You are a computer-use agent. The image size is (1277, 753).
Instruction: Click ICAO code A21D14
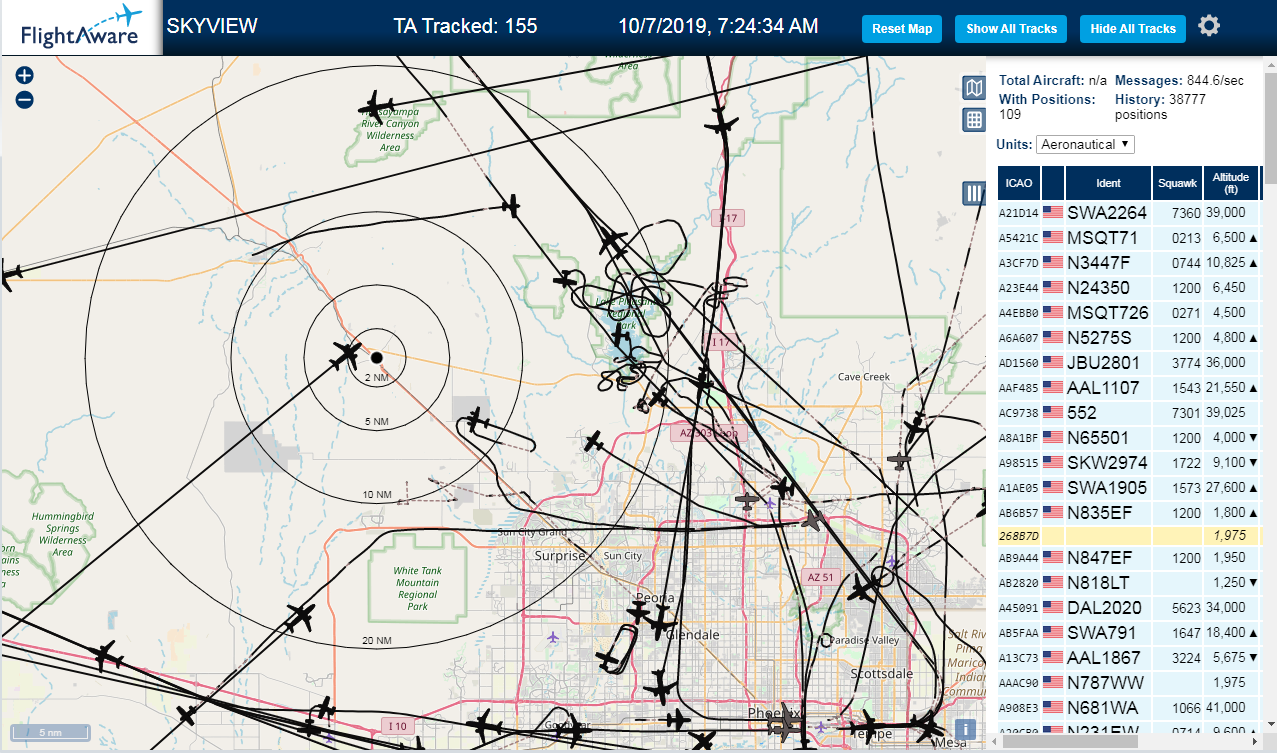click(1019, 213)
